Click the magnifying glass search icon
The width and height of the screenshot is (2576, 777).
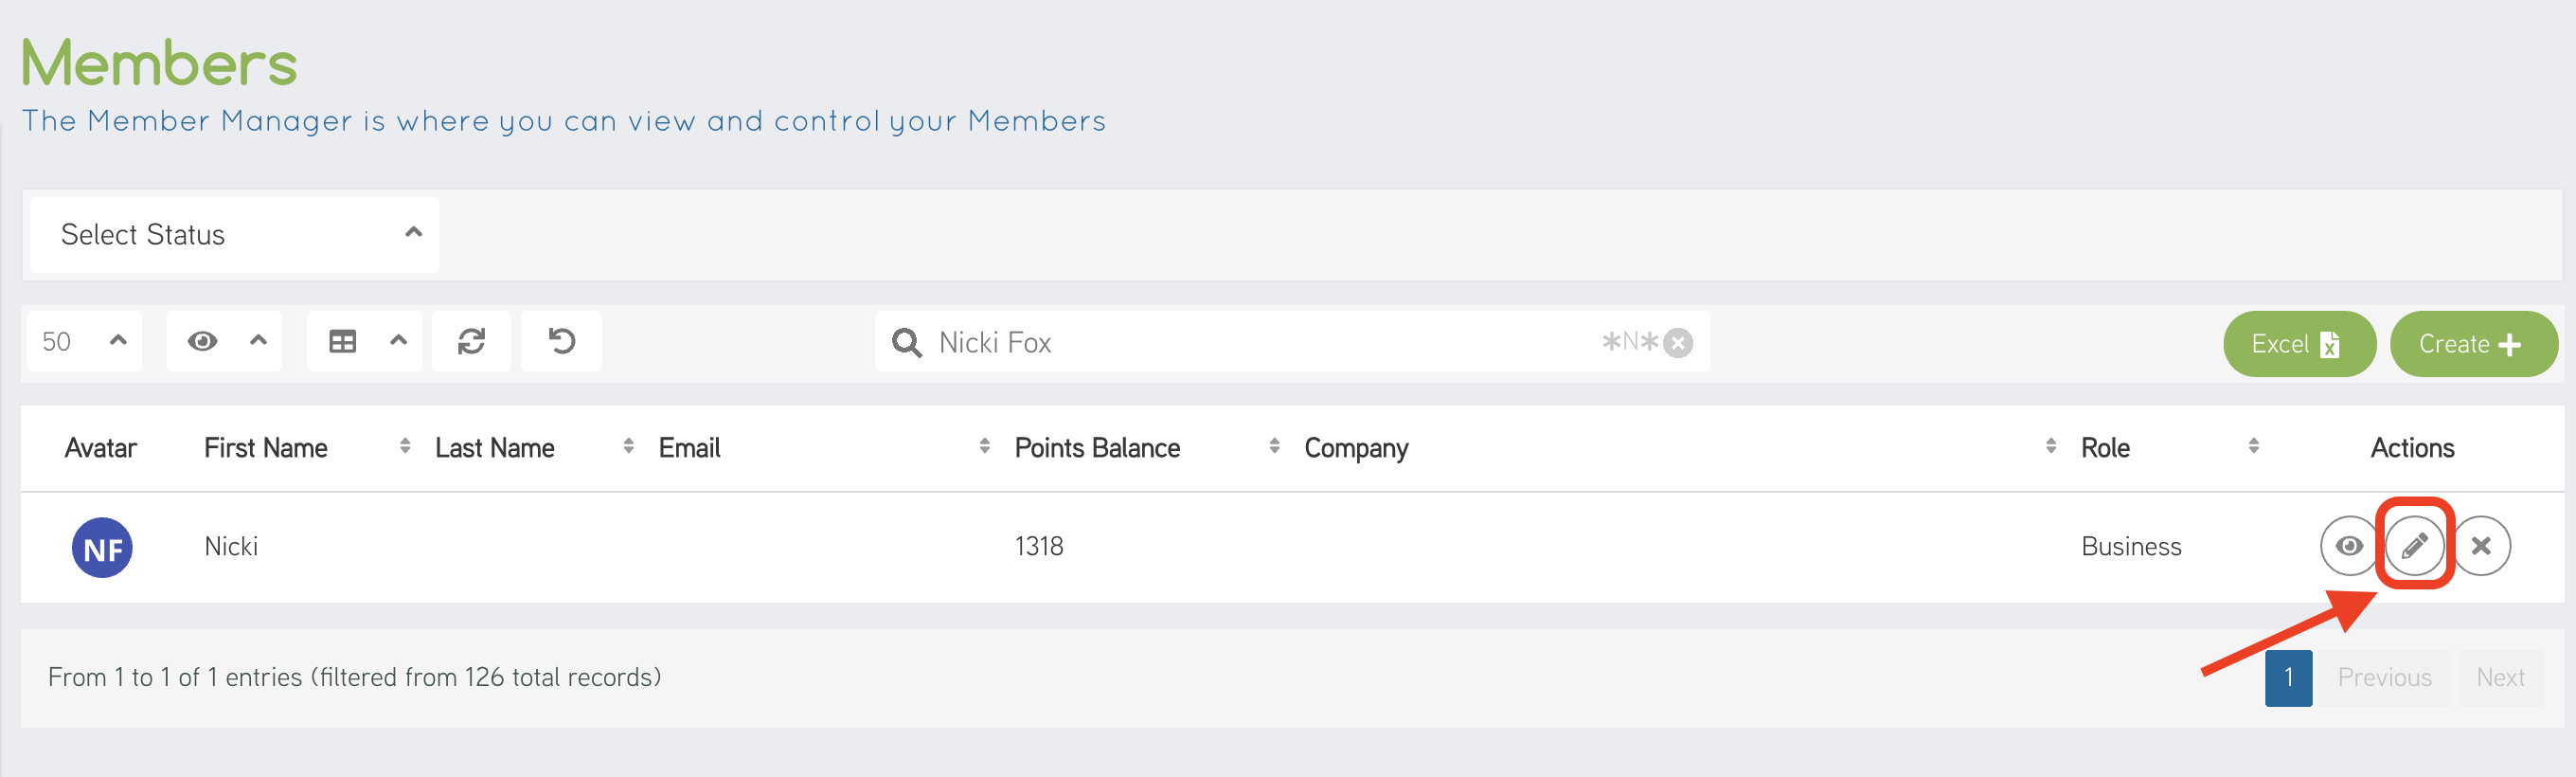tap(906, 343)
